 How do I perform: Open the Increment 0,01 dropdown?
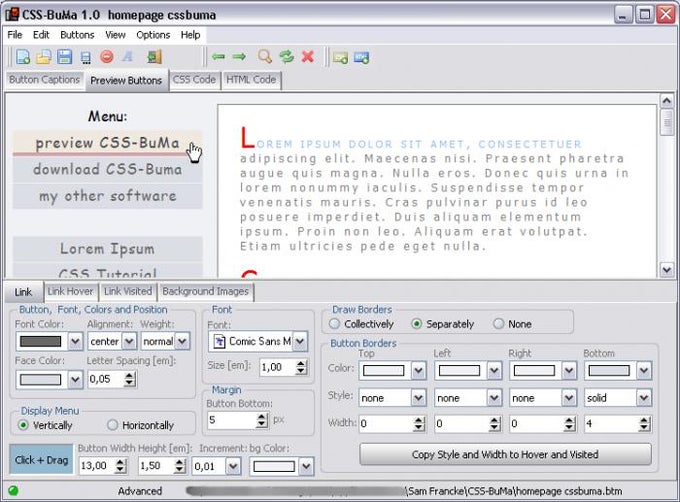coord(233,466)
